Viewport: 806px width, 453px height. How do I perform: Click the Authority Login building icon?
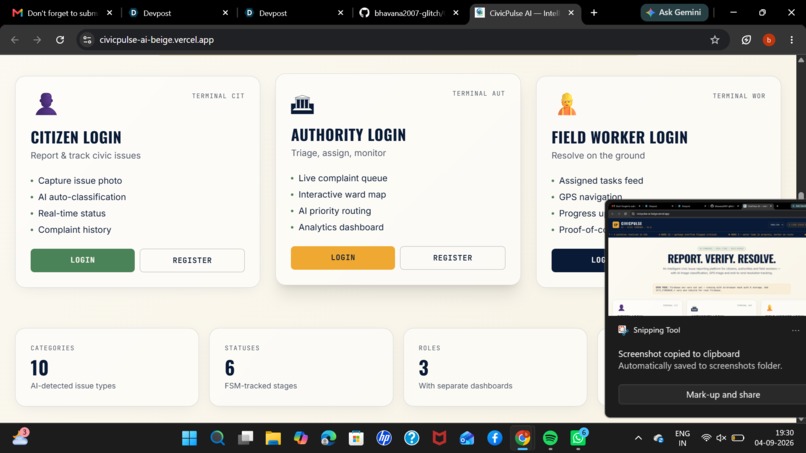(x=302, y=104)
